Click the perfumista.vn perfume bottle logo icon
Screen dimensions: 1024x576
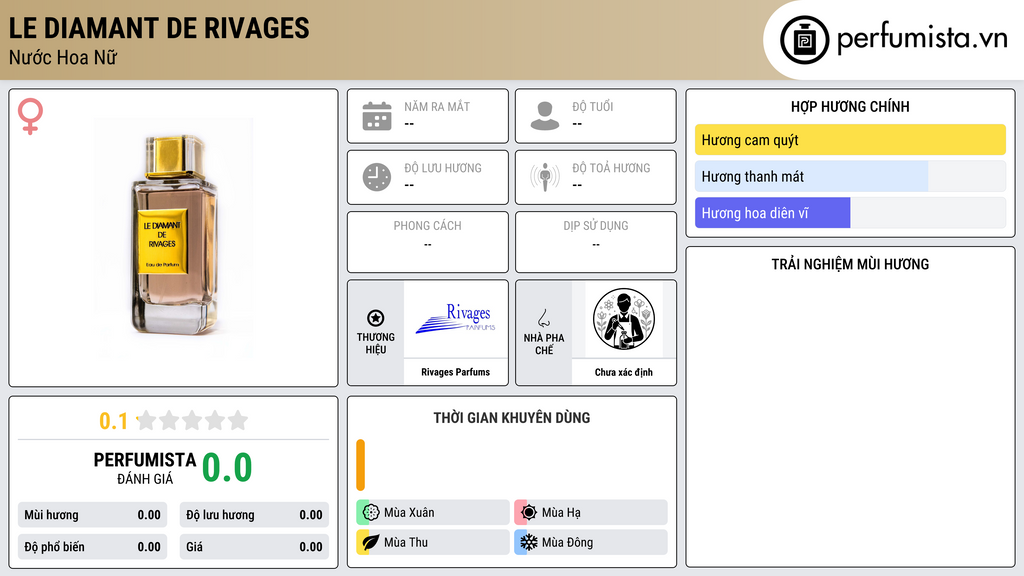(804, 40)
